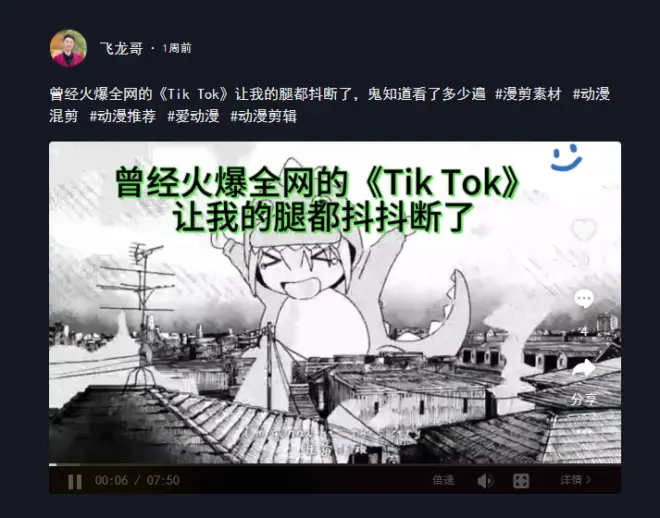The width and height of the screenshot is (660, 518).
Task: Click the username 飞龙哥
Action: 122,48
